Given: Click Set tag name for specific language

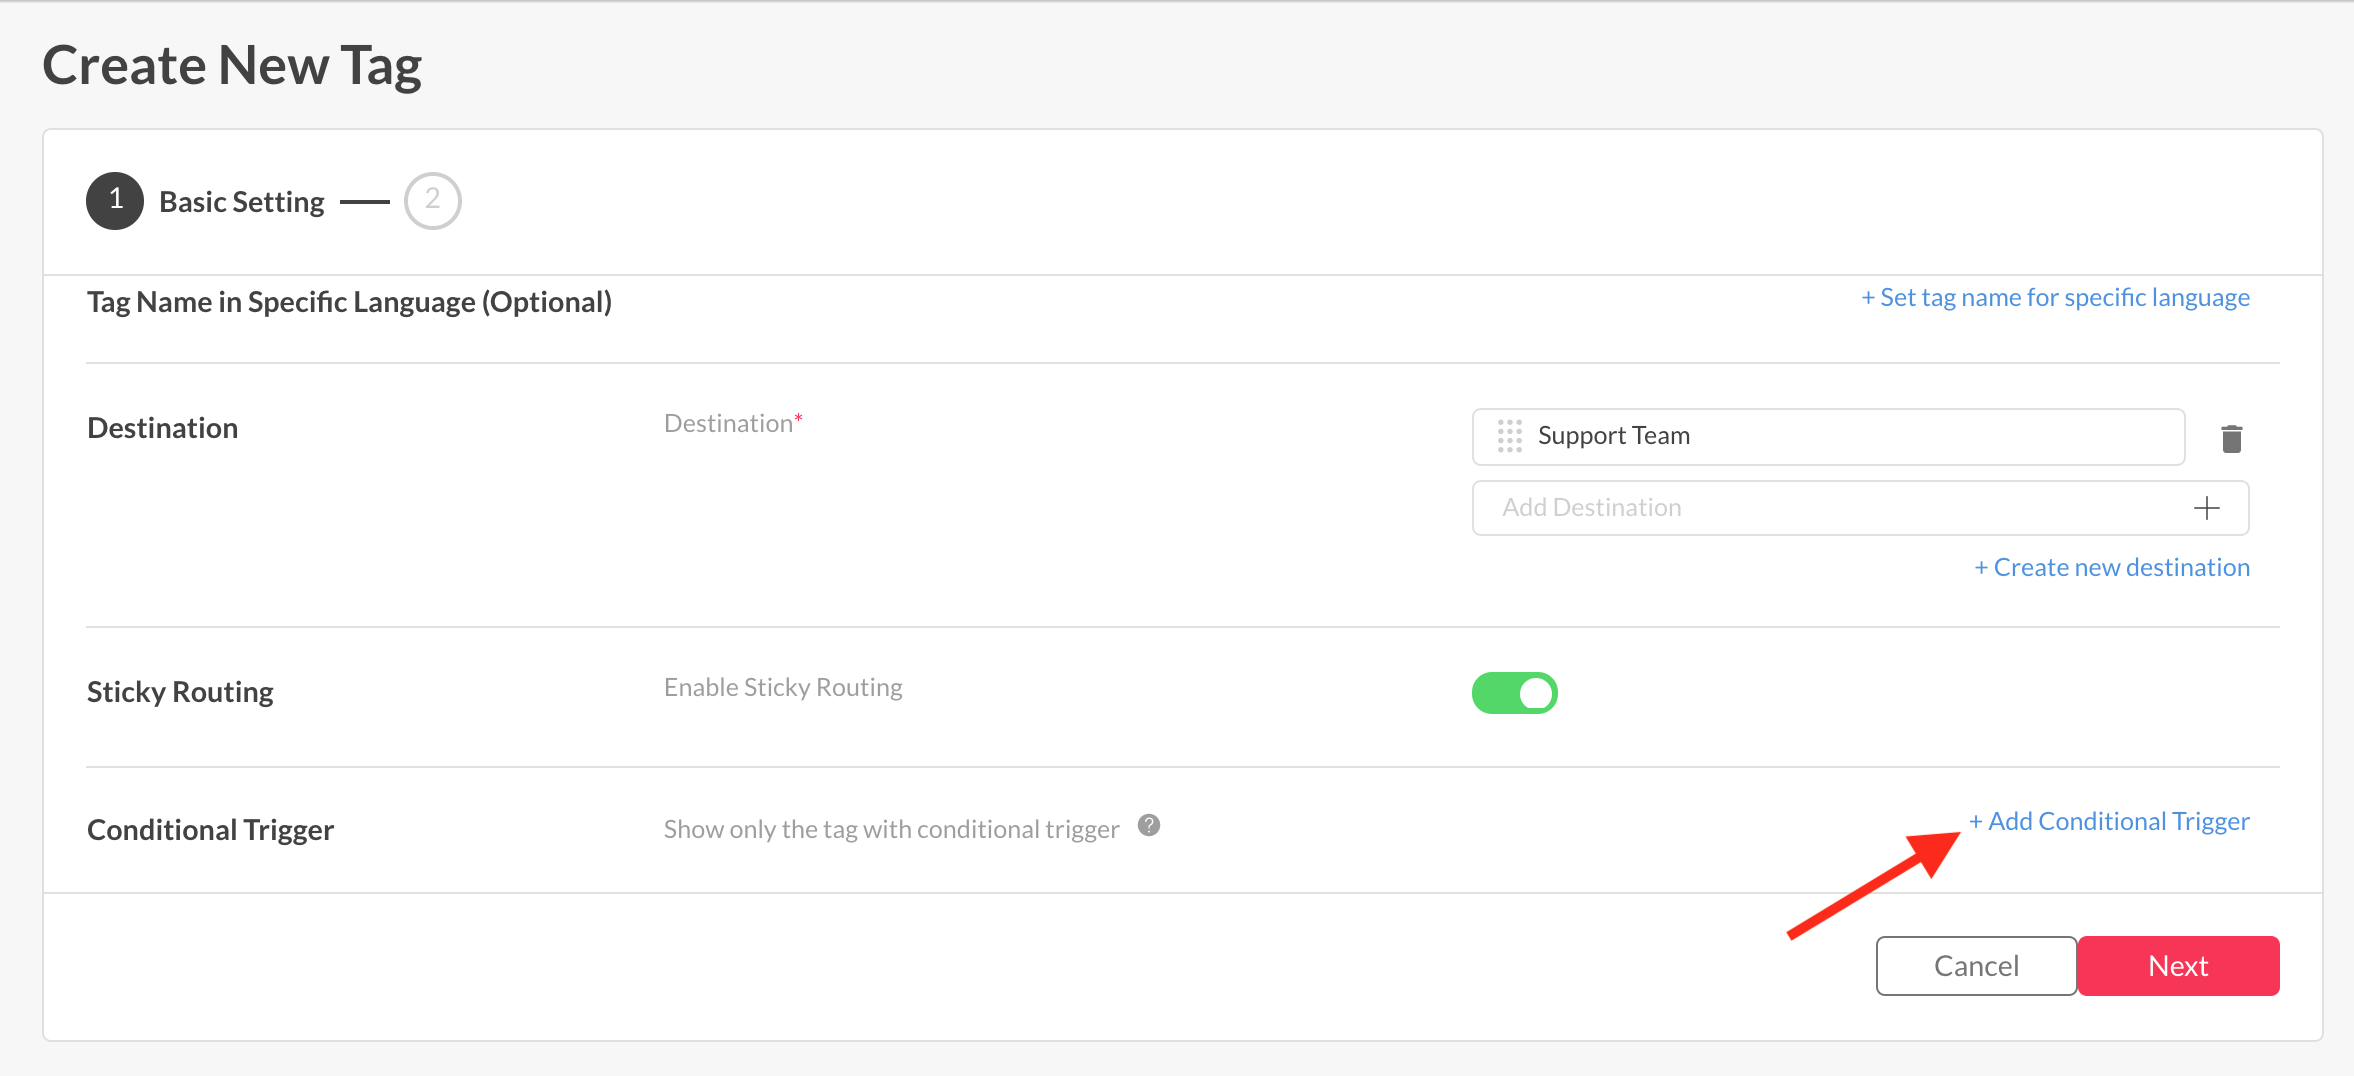Looking at the screenshot, I should point(2055,298).
